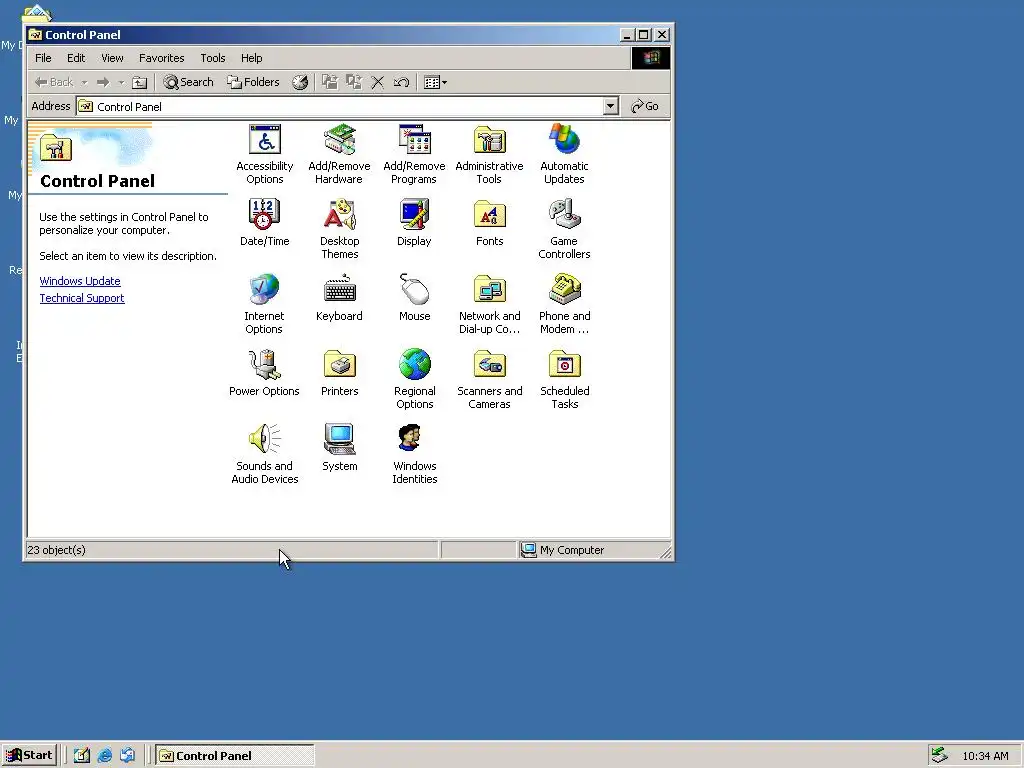Open Game Controllers icon

coord(564,229)
